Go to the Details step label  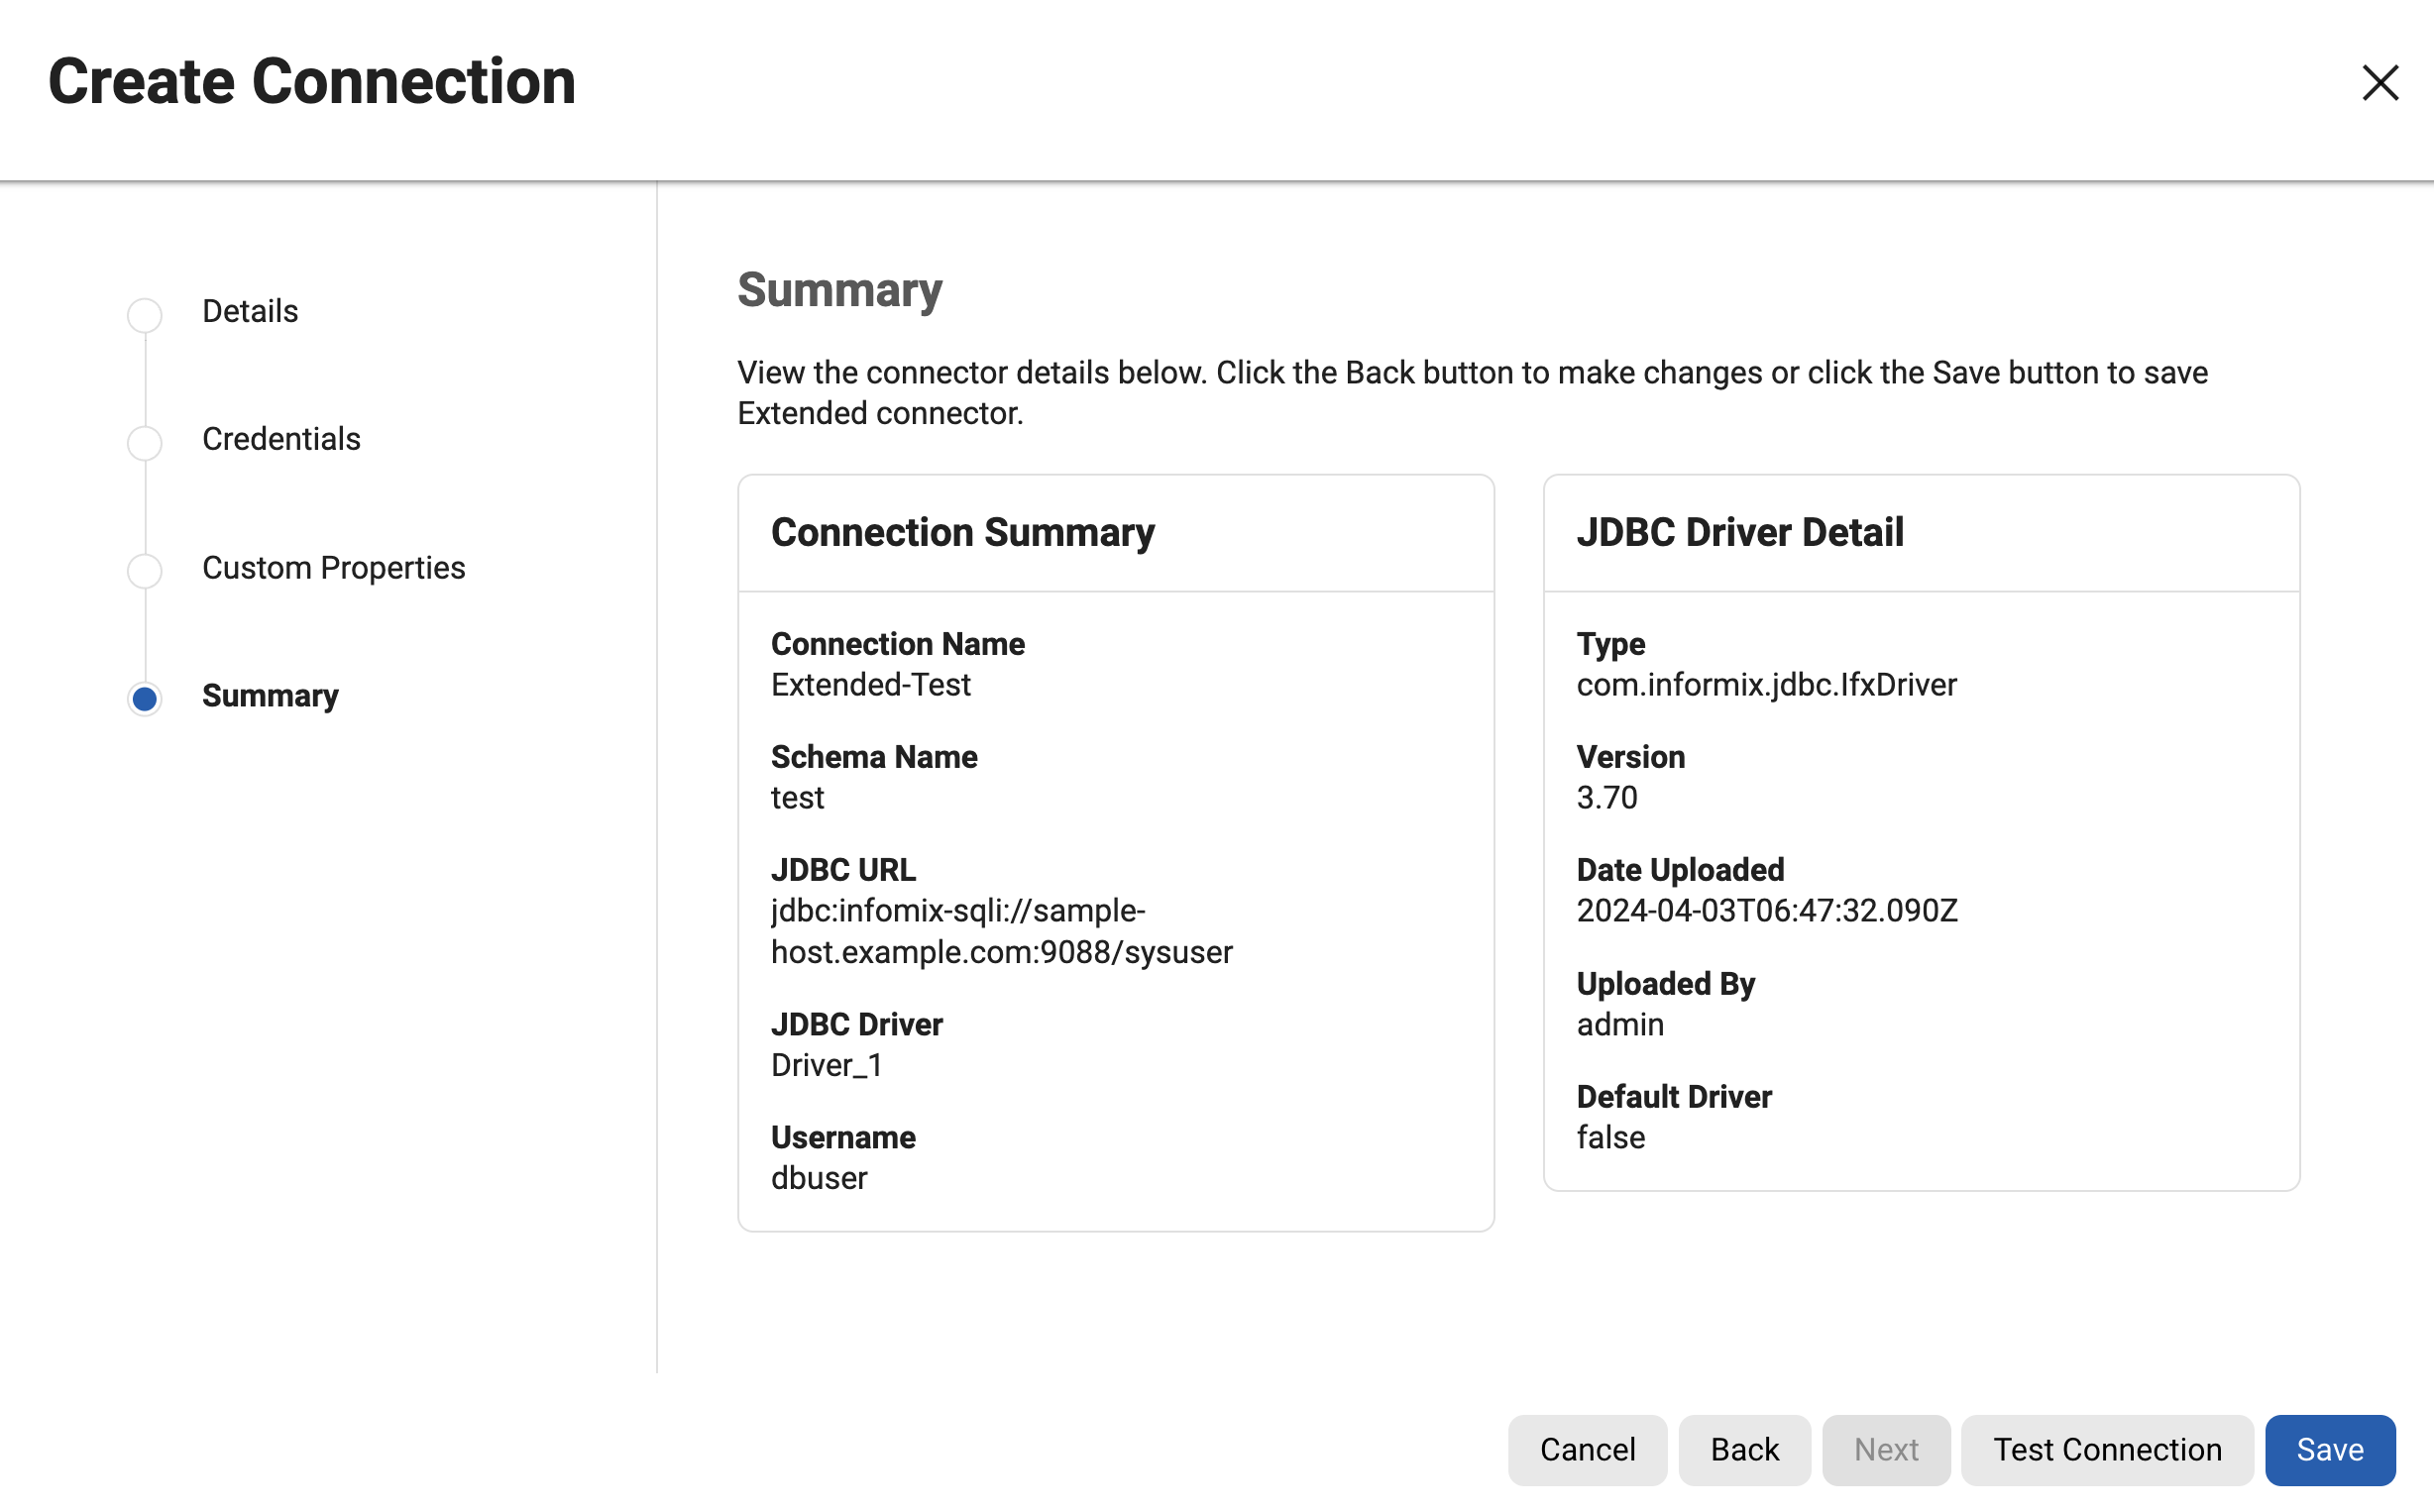(x=250, y=311)
